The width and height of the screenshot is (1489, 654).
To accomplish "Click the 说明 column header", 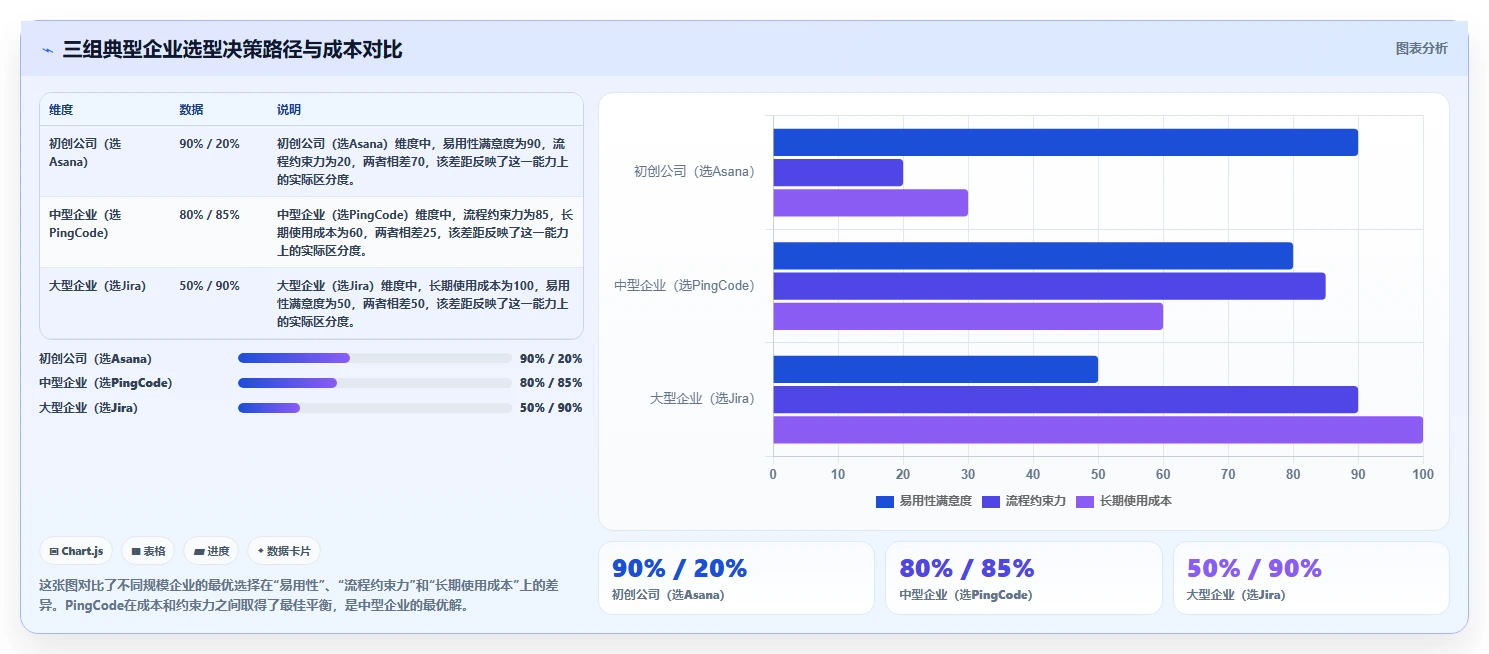I will coord(289,110).
